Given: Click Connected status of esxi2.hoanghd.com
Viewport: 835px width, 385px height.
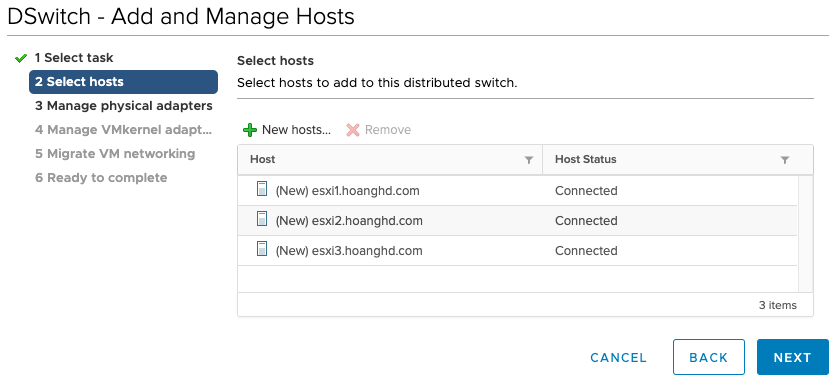Looking at the screenshot, I should point(586,220).
